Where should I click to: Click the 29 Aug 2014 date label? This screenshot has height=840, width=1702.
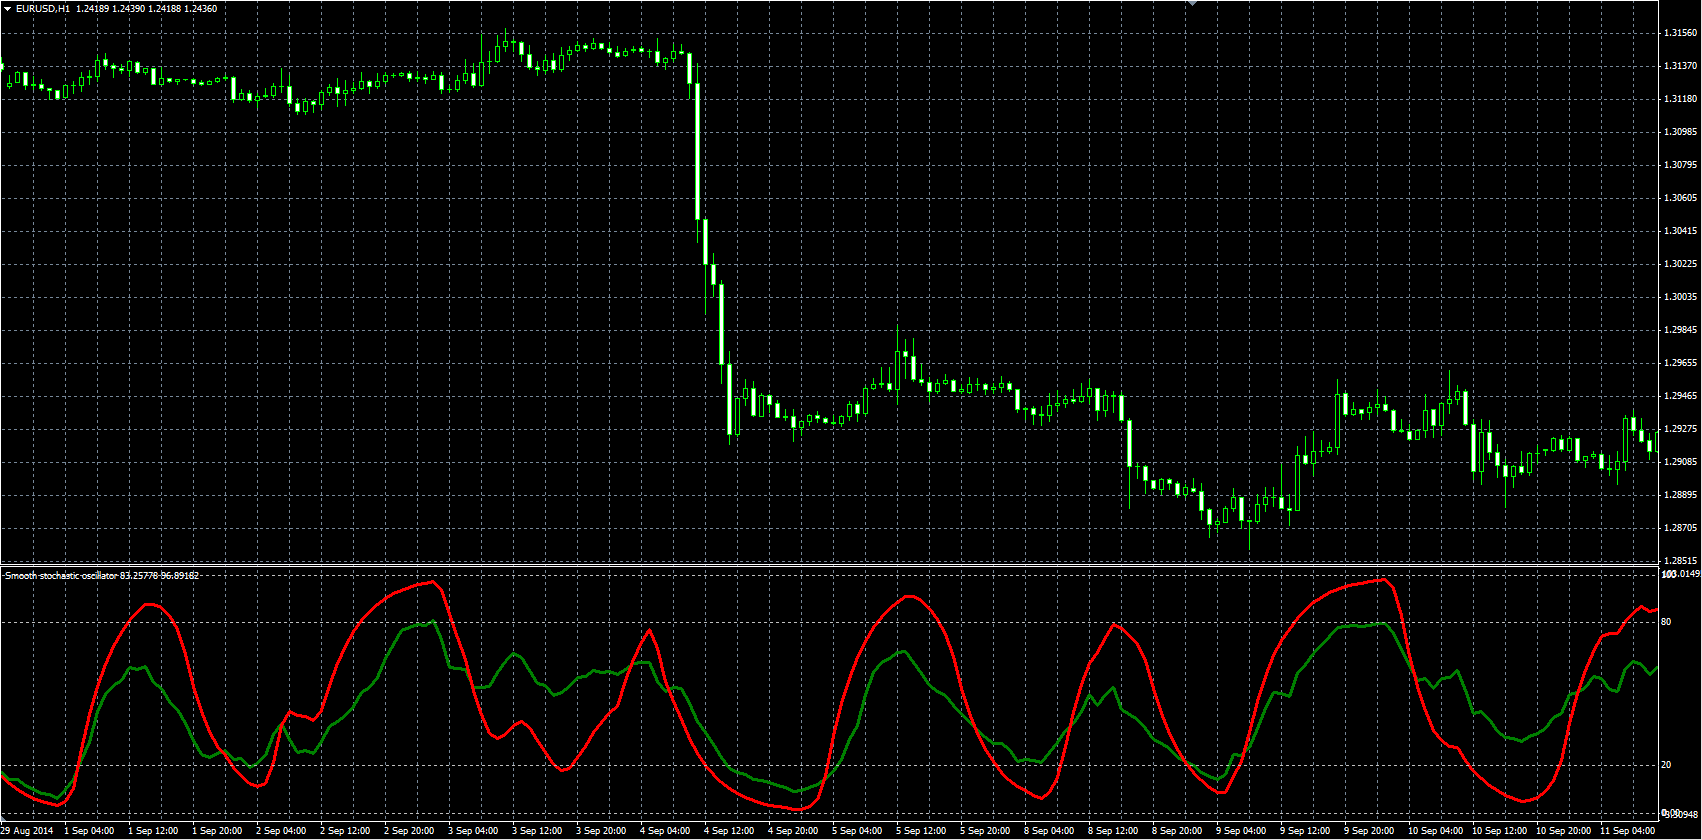coord(27,831)
